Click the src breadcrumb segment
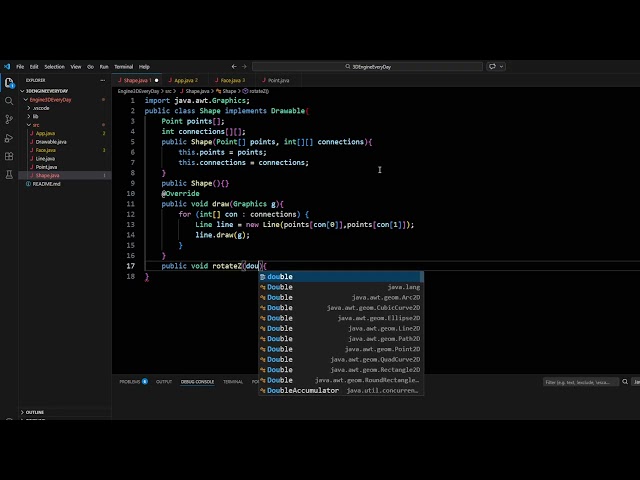This screenshot has height=480, width=640. pos(168,91)
